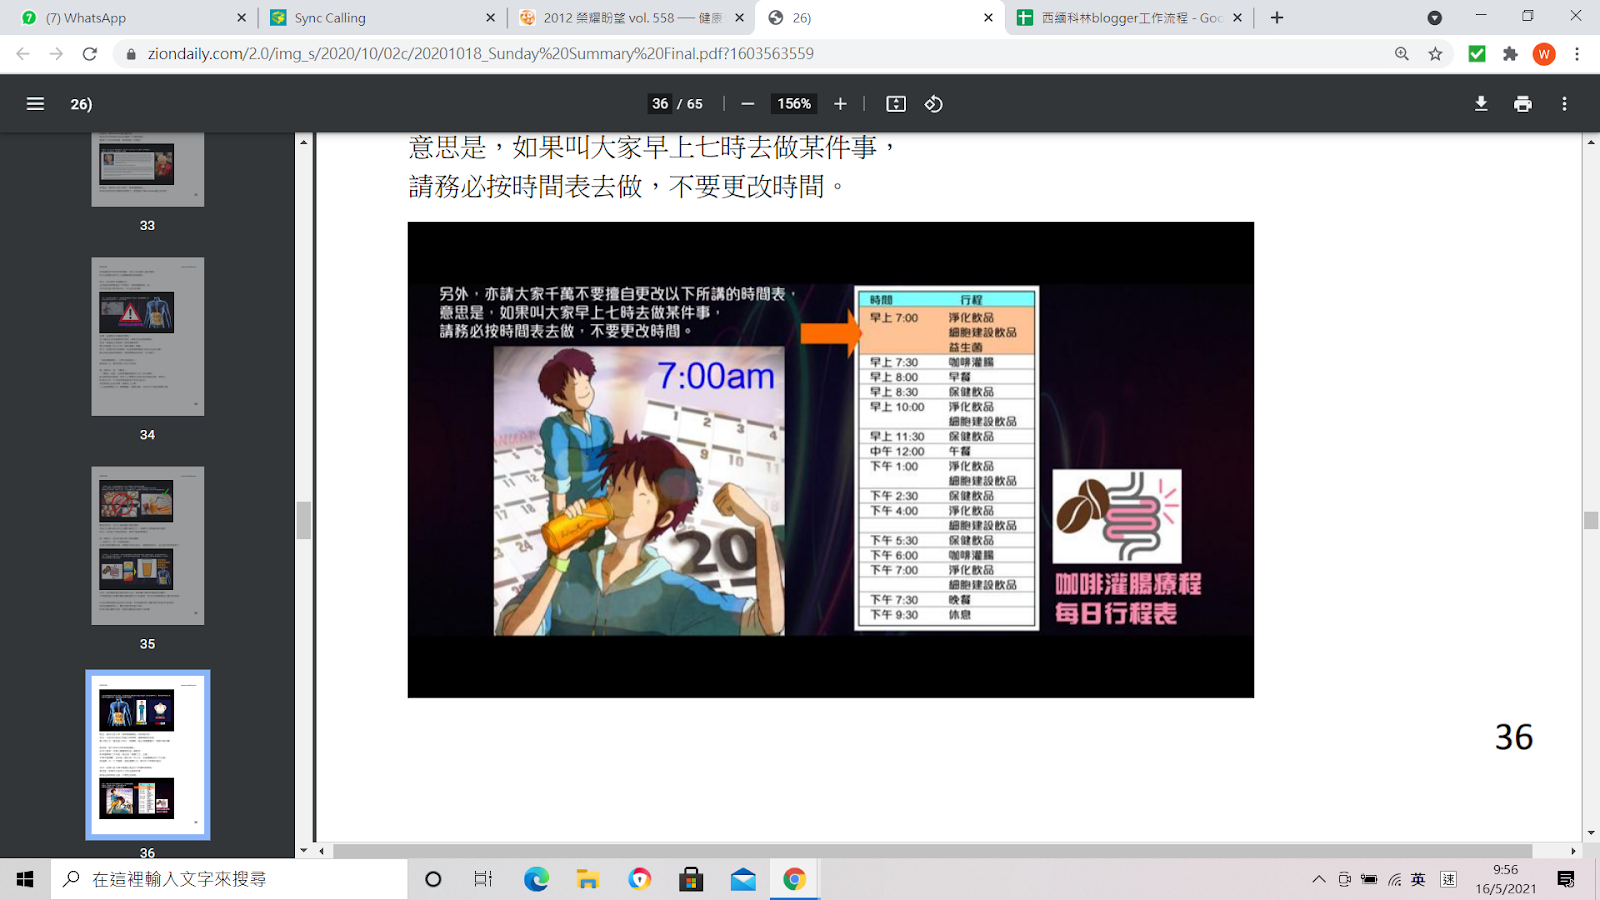Edit the page number field 36
This screenshot has height=900, width=1600.
click(x=660, y=104)
